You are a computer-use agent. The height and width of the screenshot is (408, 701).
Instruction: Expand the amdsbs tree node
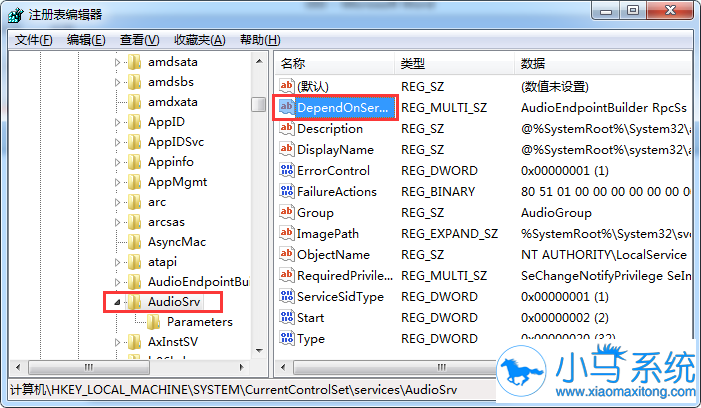(x=117, y=83)
